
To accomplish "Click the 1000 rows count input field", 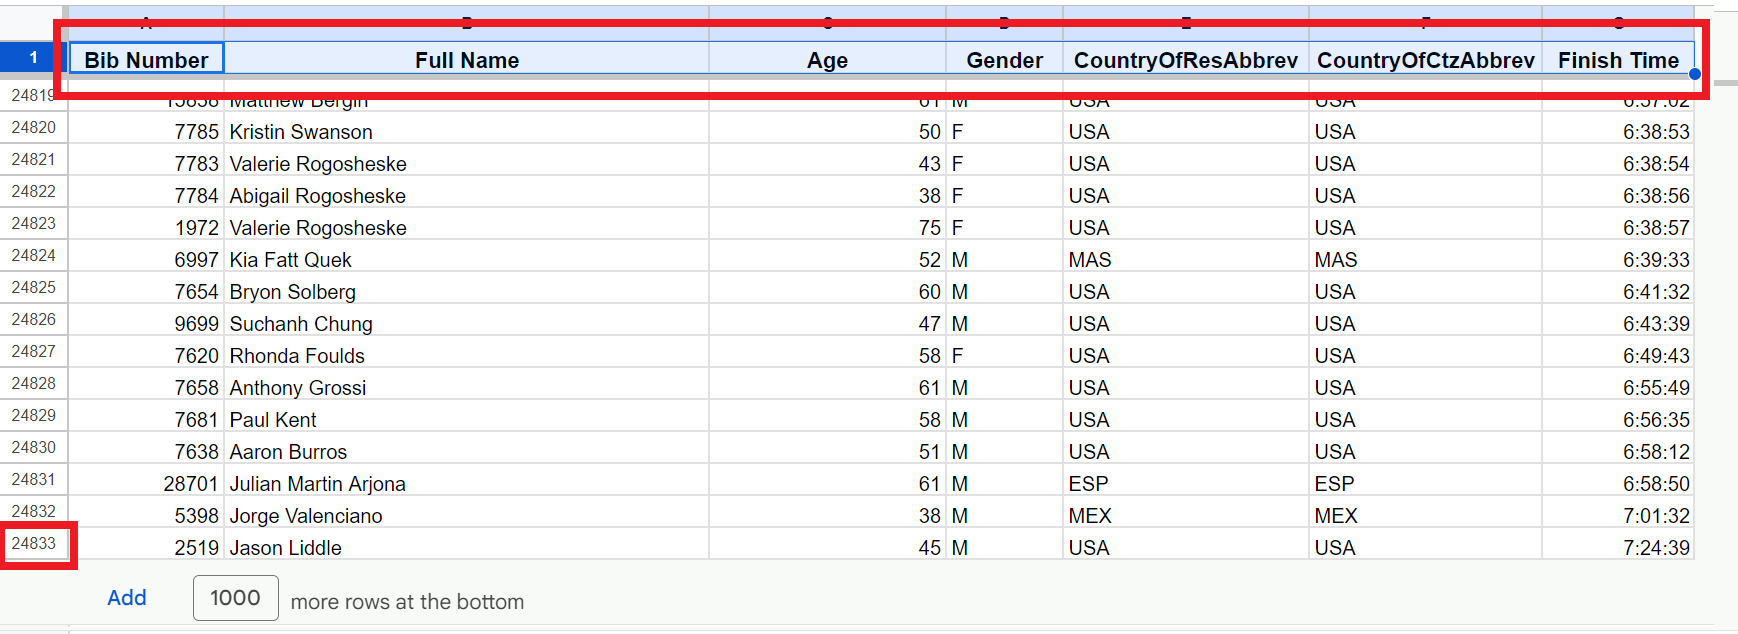I will coord(235,598).
